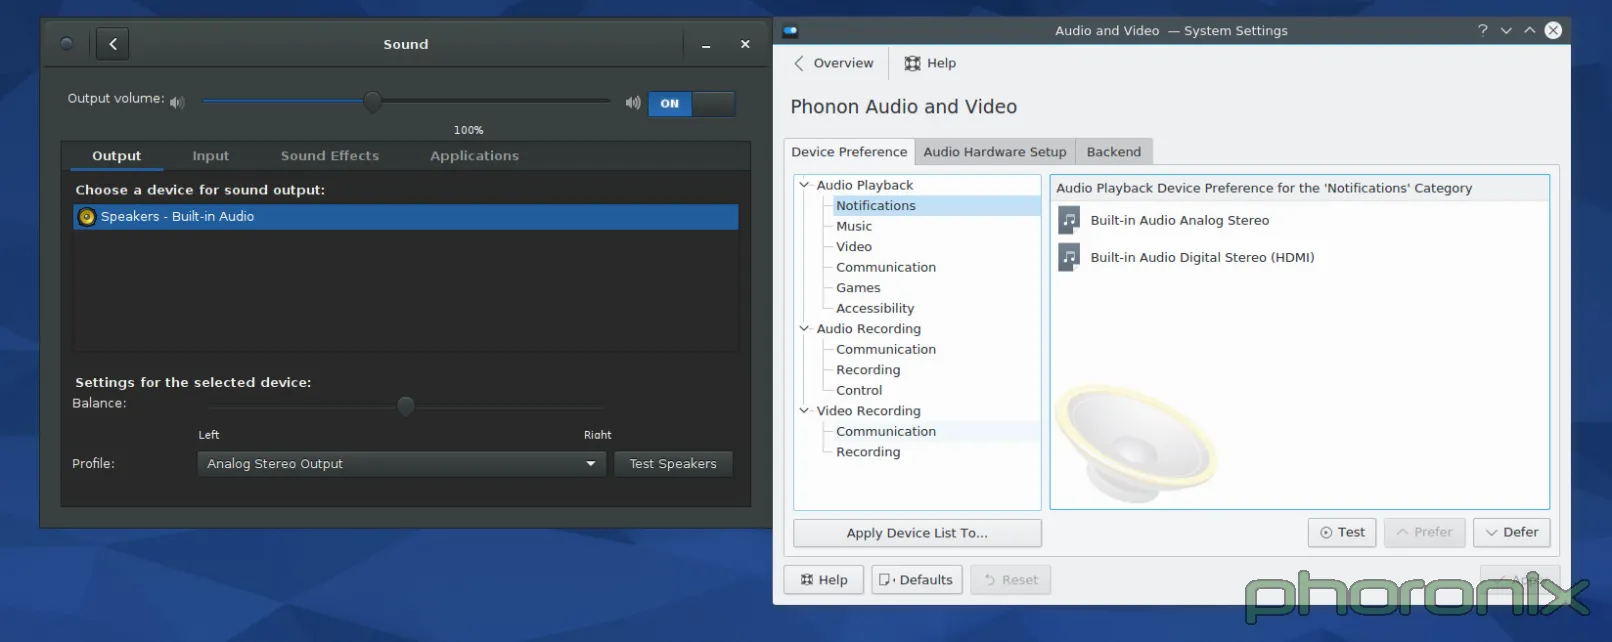Collapse the Video Recording tree section
The height and width of the screenshot is (642, 1612).
click(804, 410)
